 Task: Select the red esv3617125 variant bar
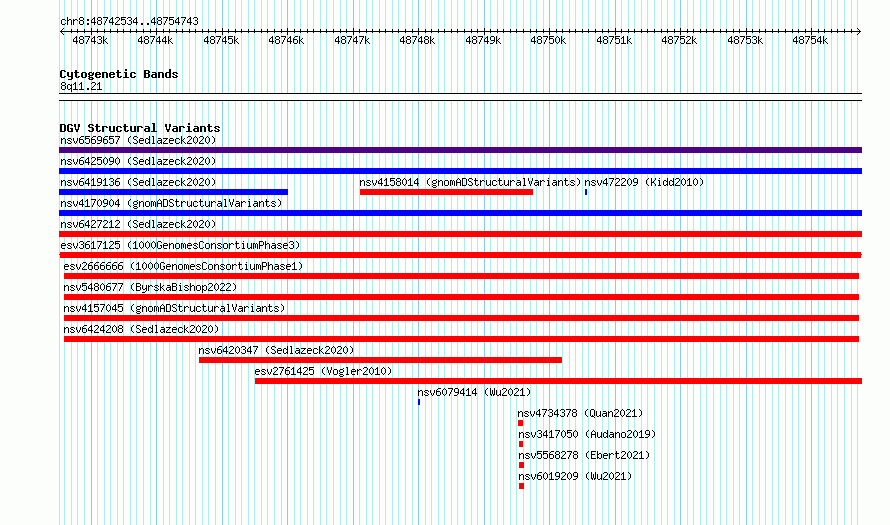[x=460, y=255]
